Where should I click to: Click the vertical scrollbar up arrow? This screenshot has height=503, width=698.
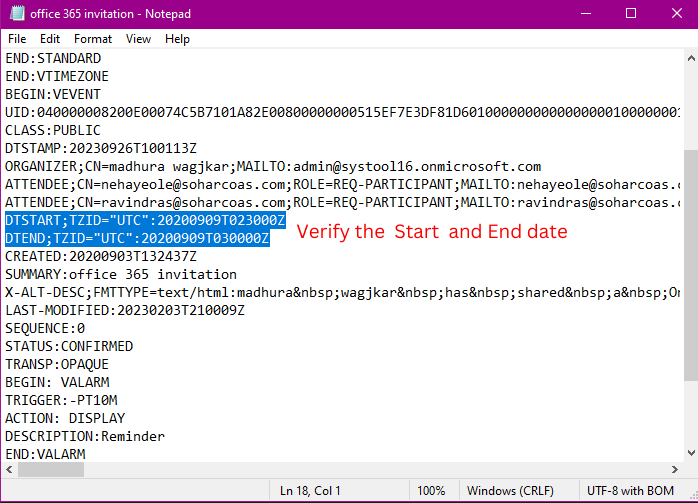[691, 58]
